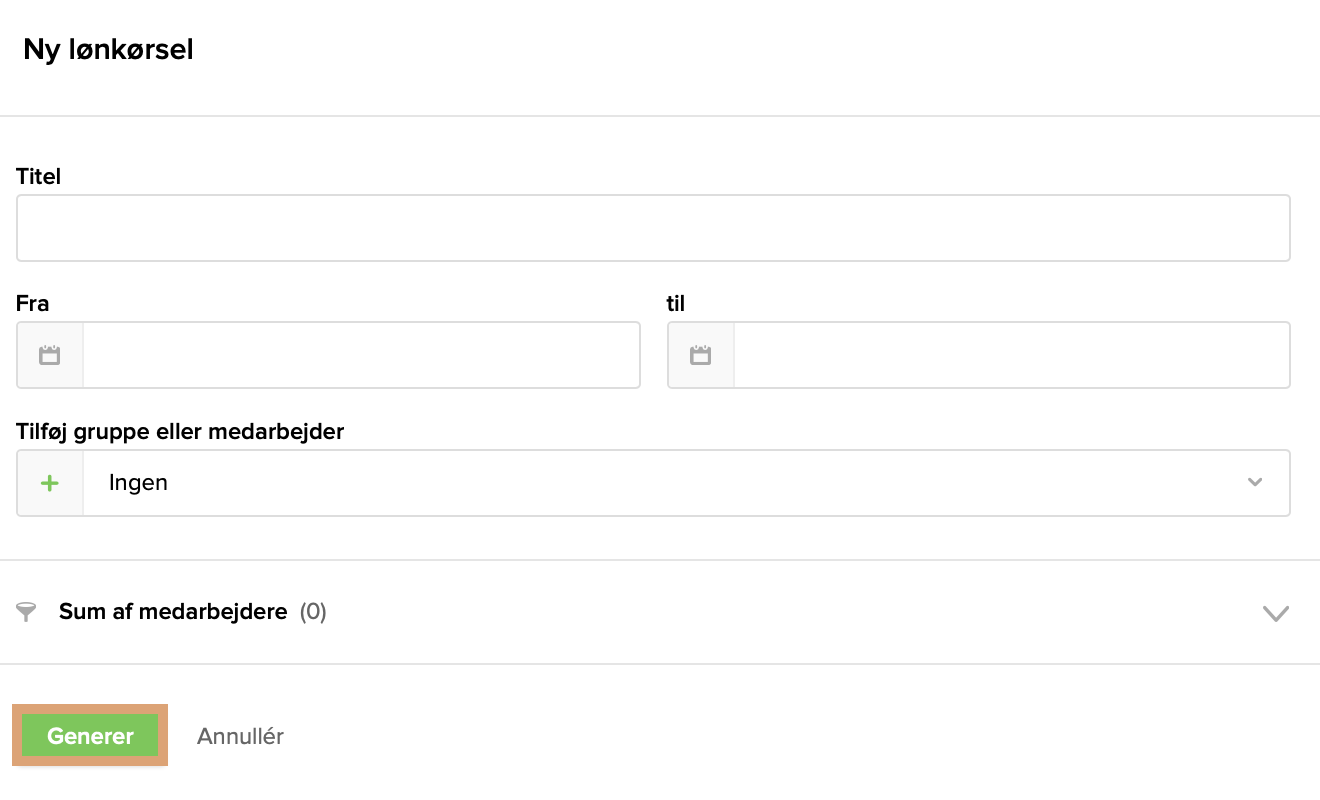Click the Ny lønkørsel heading
The height and width of the screenshot is (800, 1320).
108,50
